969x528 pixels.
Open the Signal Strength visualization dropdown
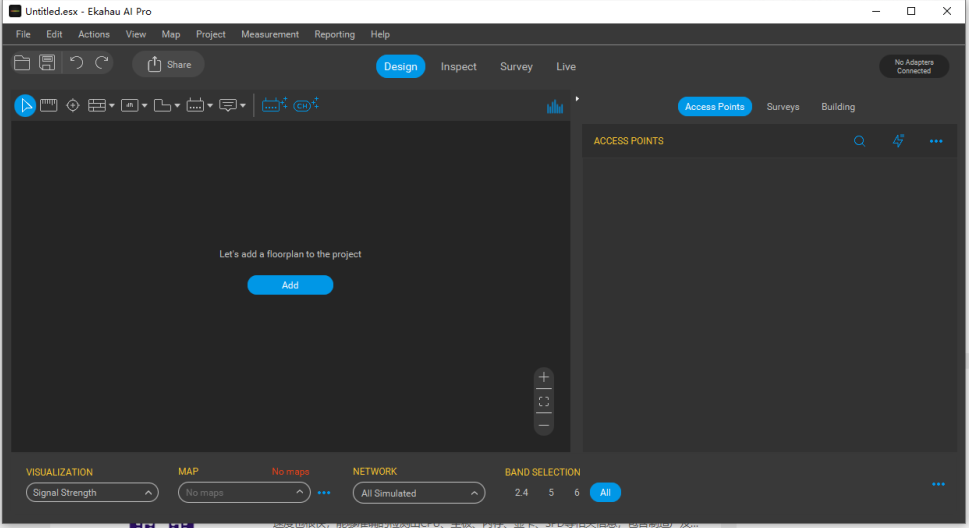tap(92, 493)
